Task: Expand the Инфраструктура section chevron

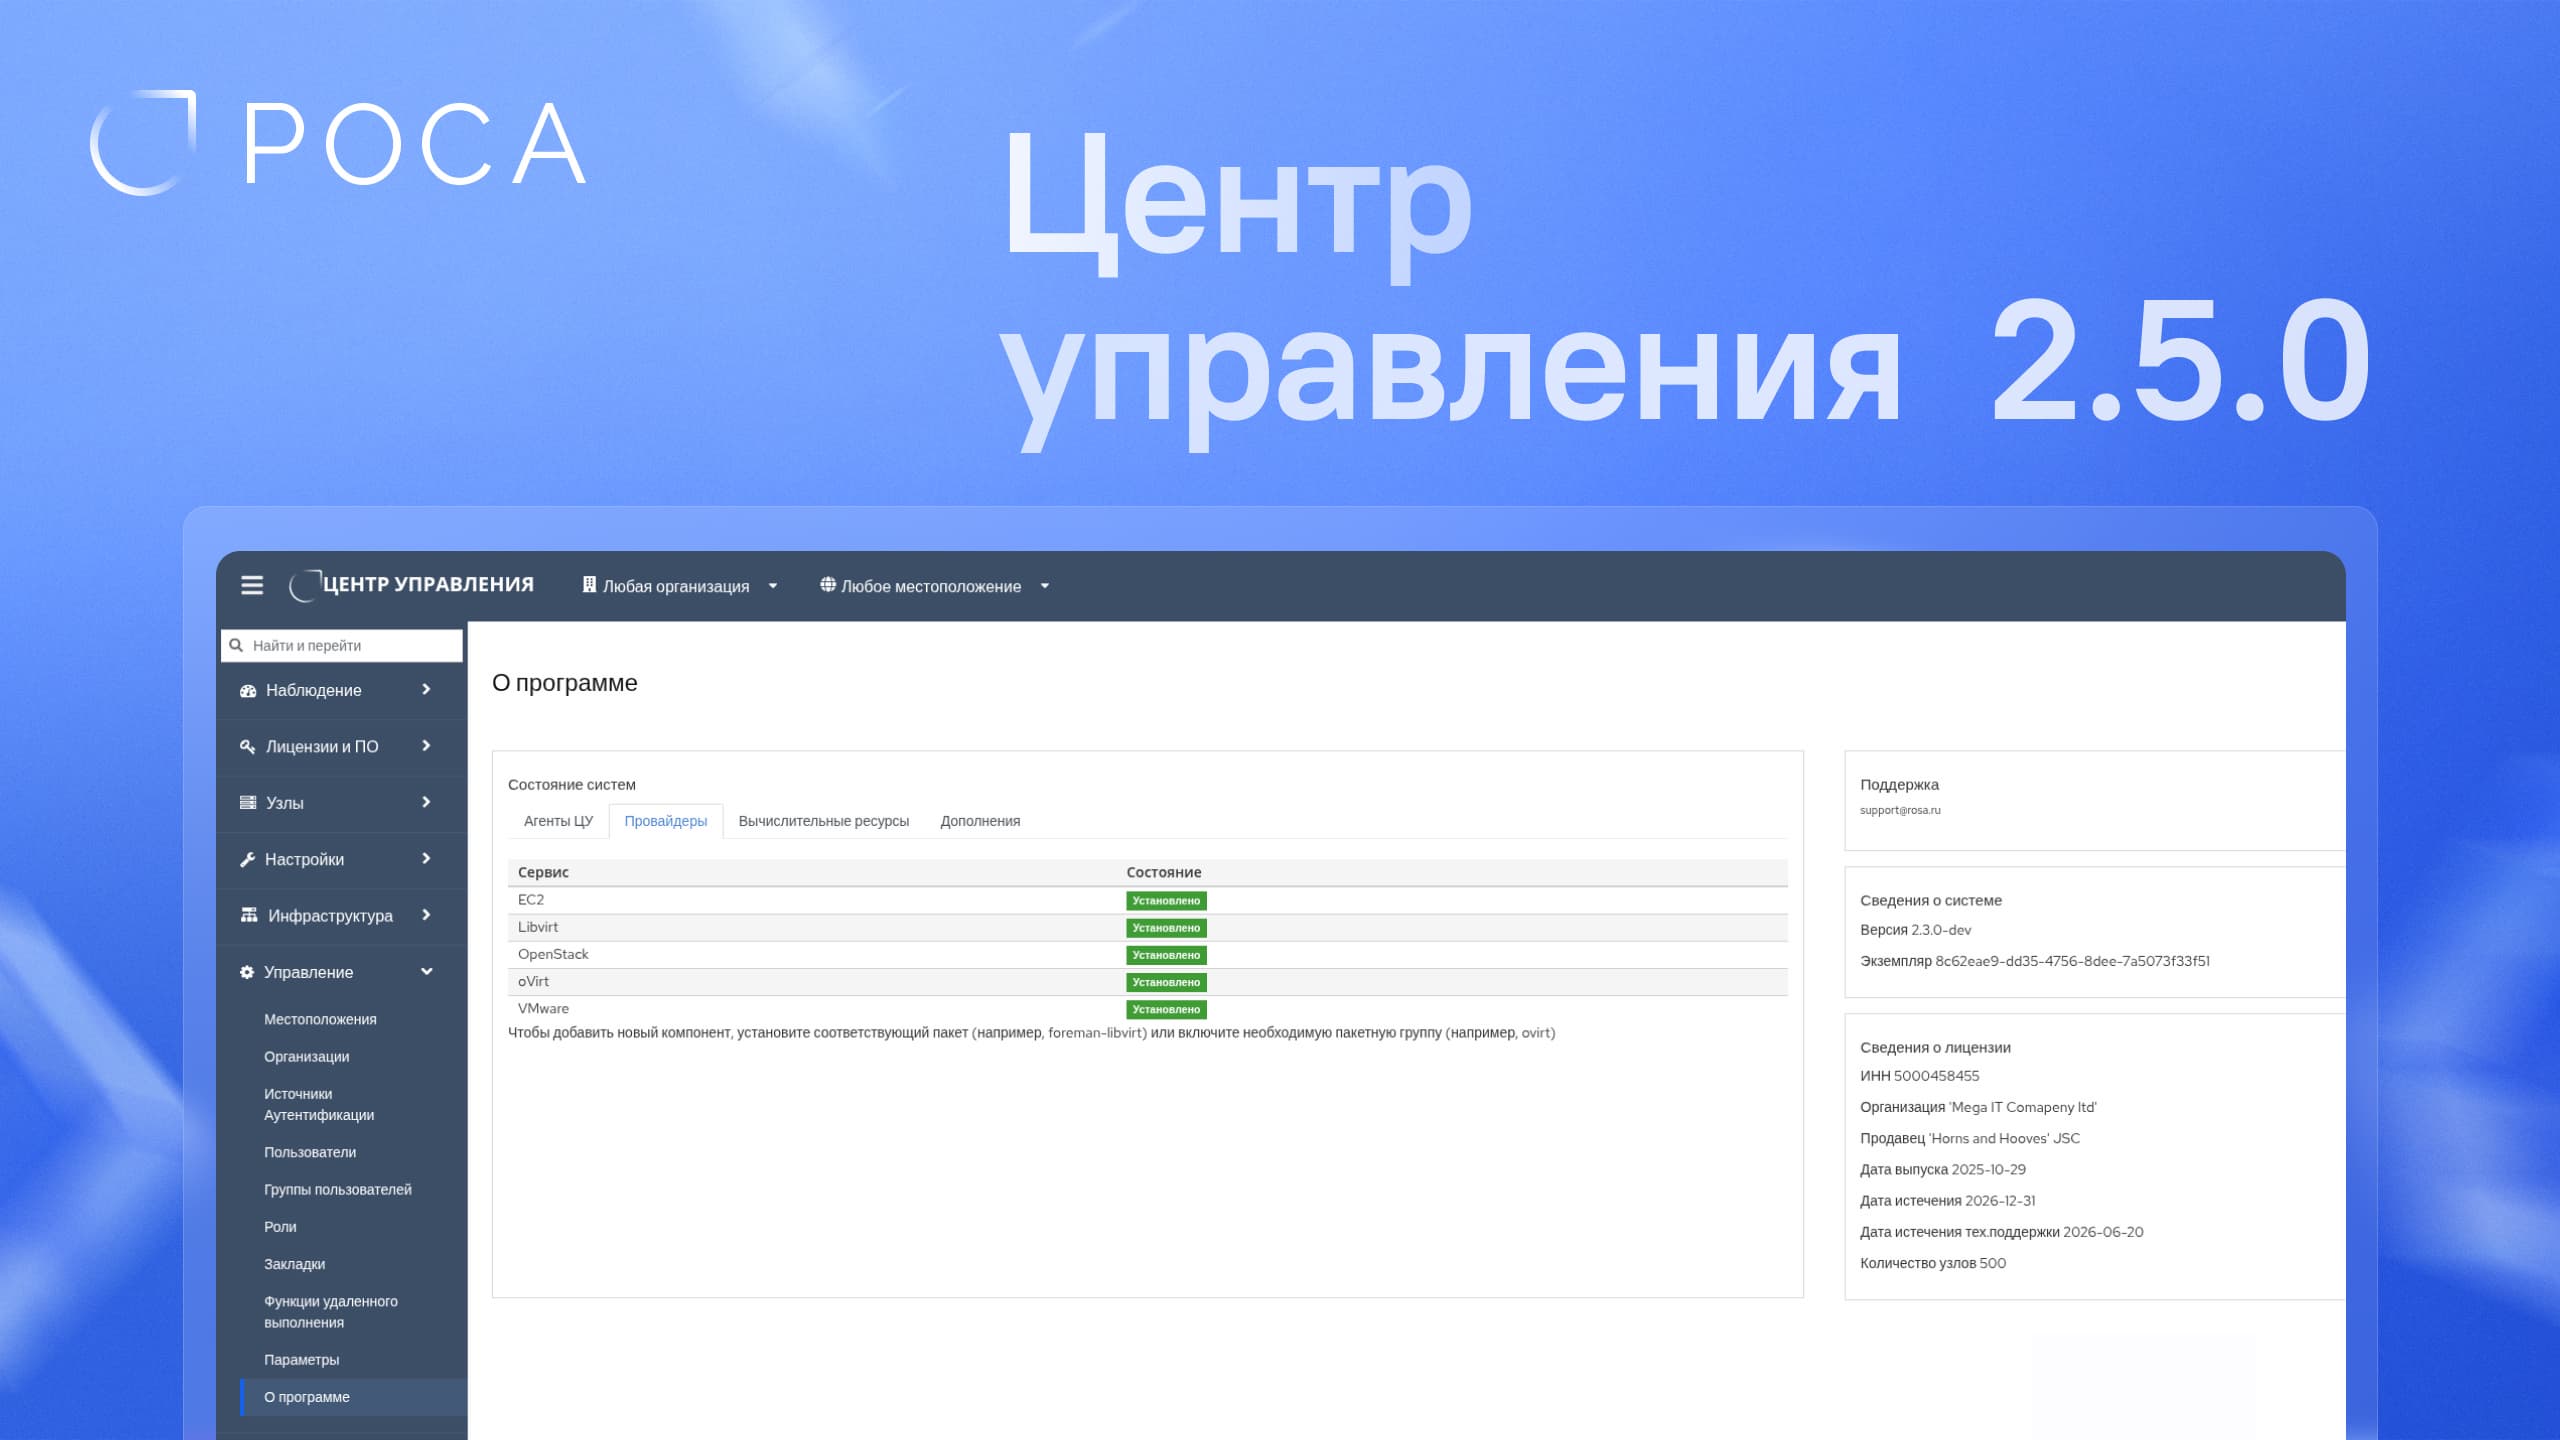Action: 427,915
